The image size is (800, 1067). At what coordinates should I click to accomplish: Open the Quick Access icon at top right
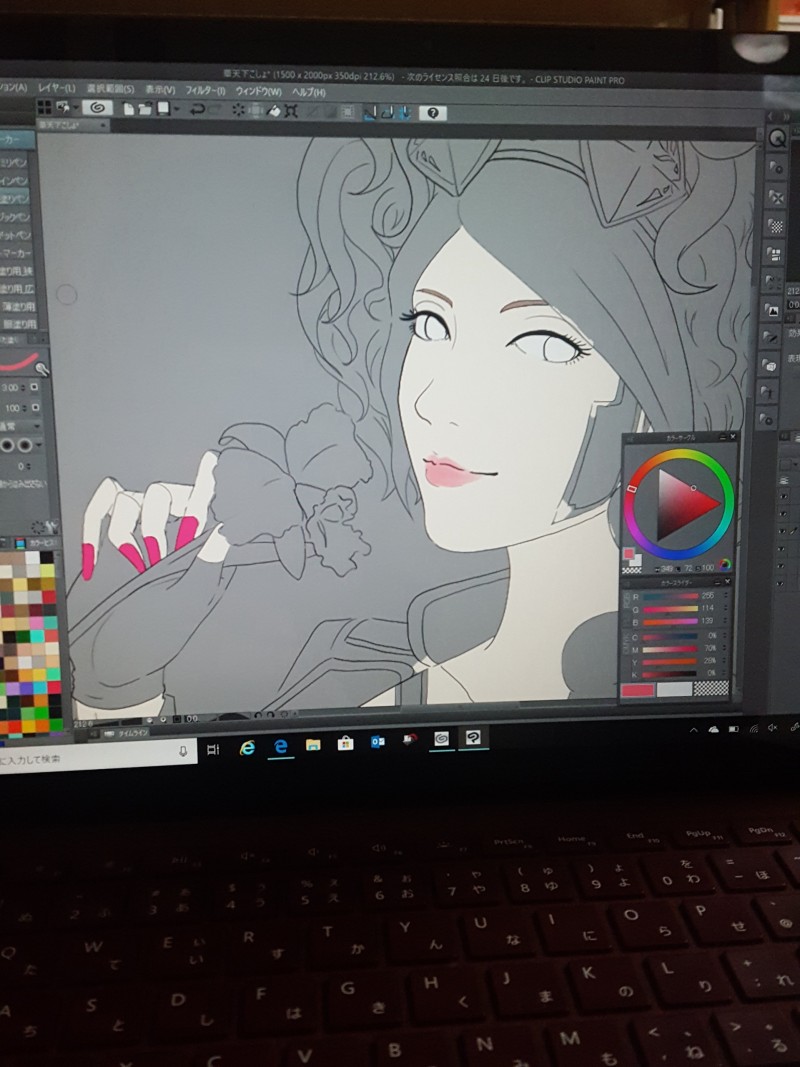[777, 139]
